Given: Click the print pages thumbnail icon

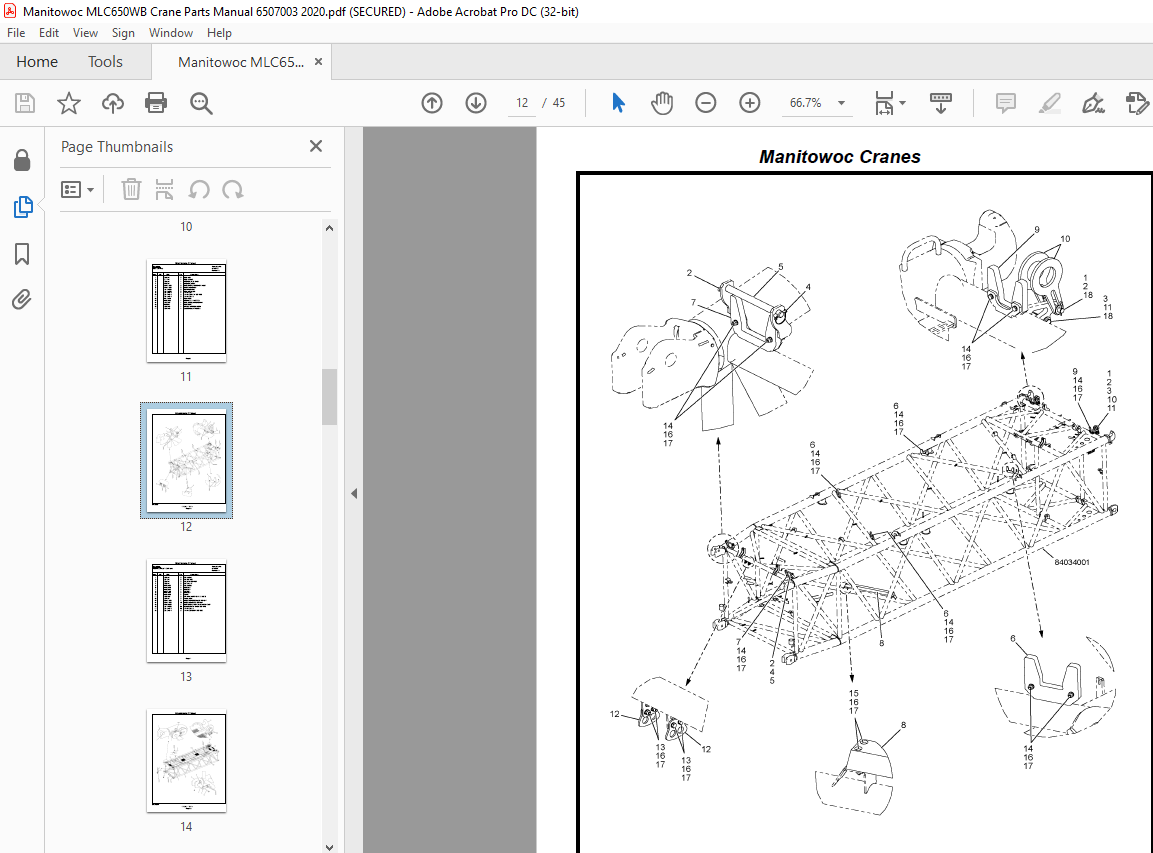Looking at the screenshot, I should (x=165, y=190).
